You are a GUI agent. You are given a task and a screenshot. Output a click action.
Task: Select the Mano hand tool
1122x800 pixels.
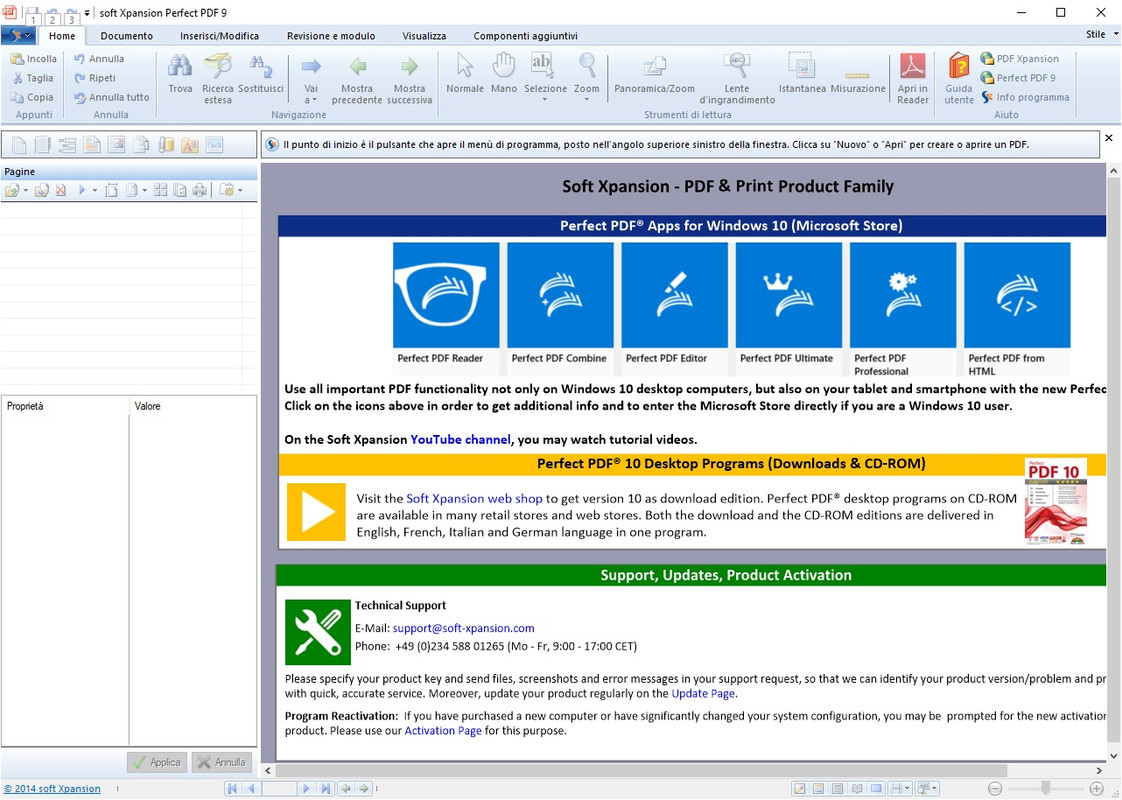pos(504,74)
